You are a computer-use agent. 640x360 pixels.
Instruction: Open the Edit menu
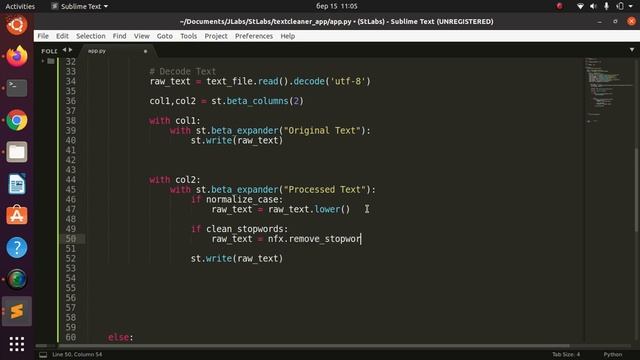tap(62, 36)
